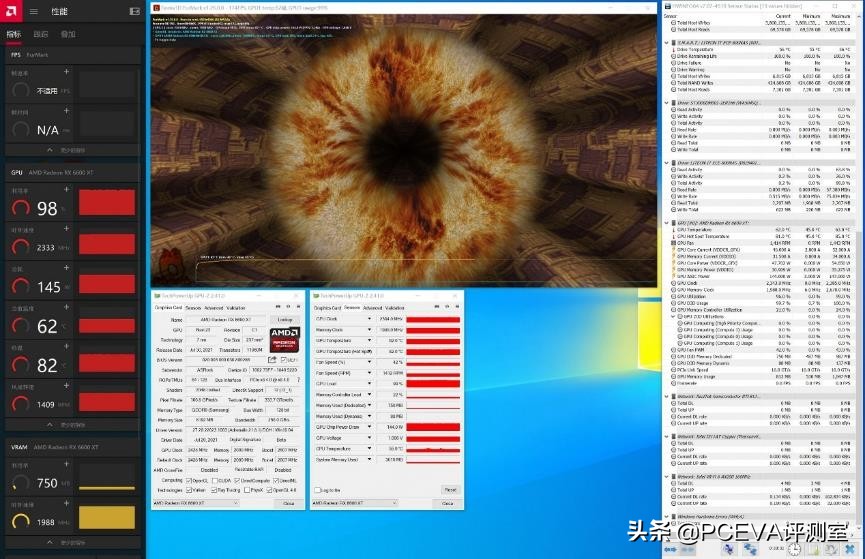Click the Bus Interface question mark icon
The image size is (865, 559).
298,380
